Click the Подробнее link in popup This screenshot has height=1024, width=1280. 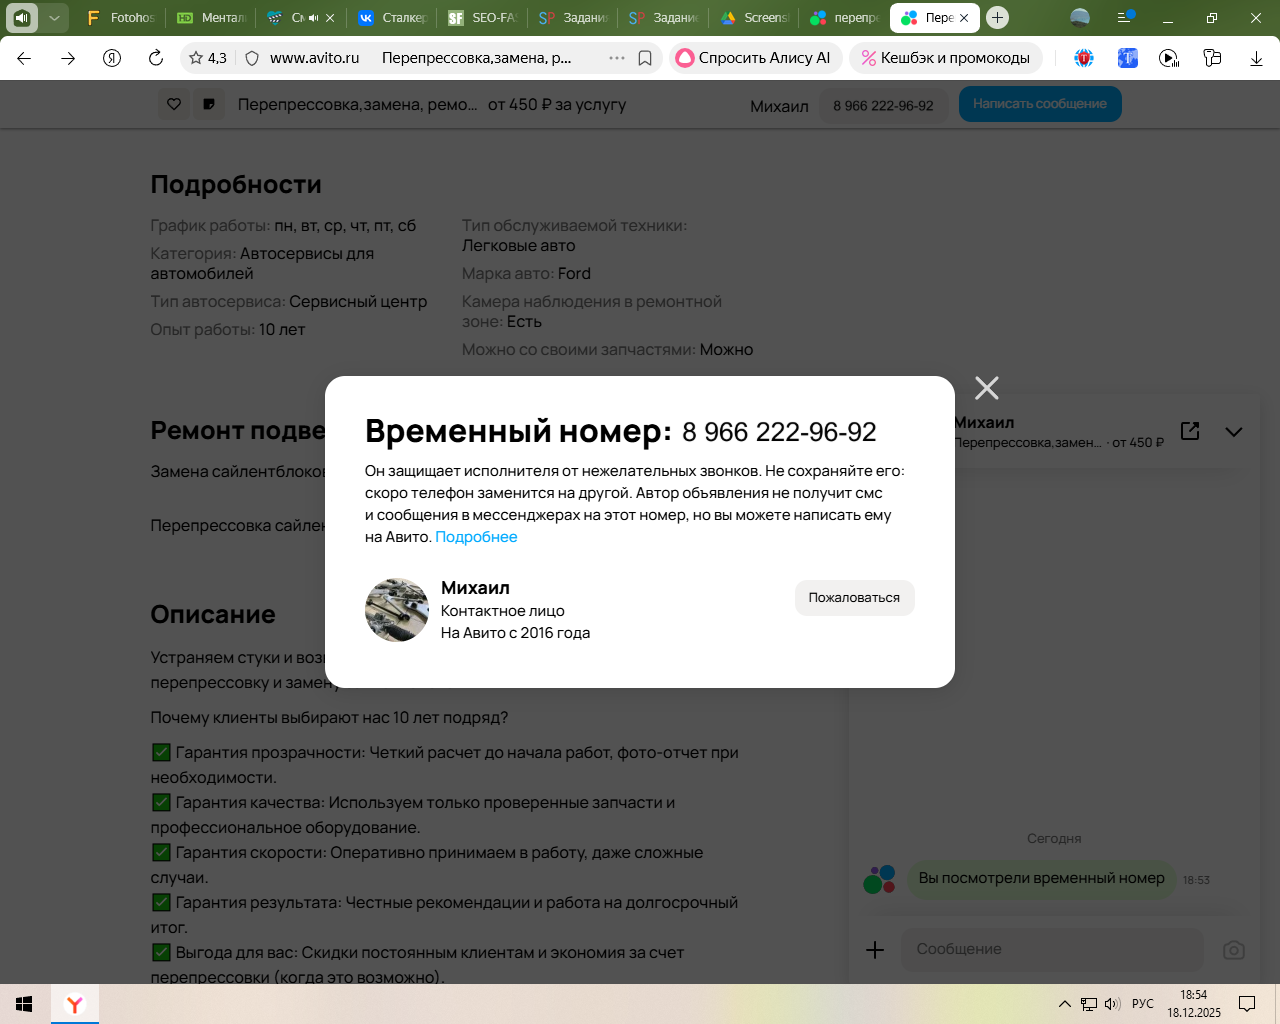point(476,537)
